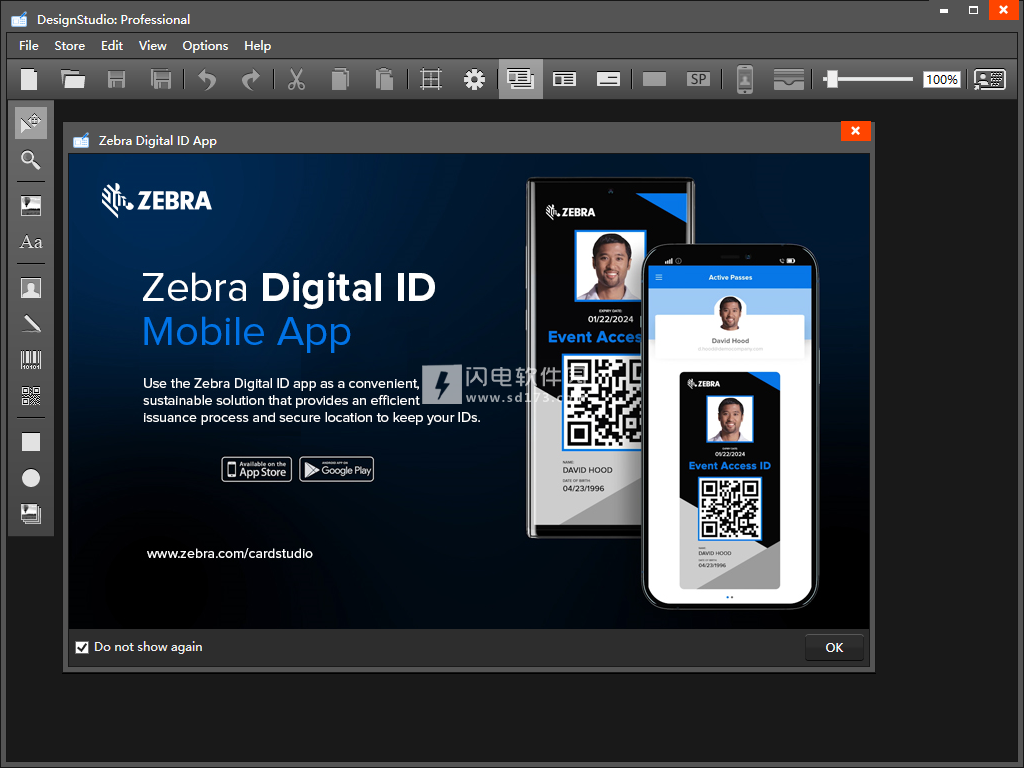The width and height of the screenshot is (1024, 768).
Task: Click the Google Play badge
Action: click(x=336, y=469)
